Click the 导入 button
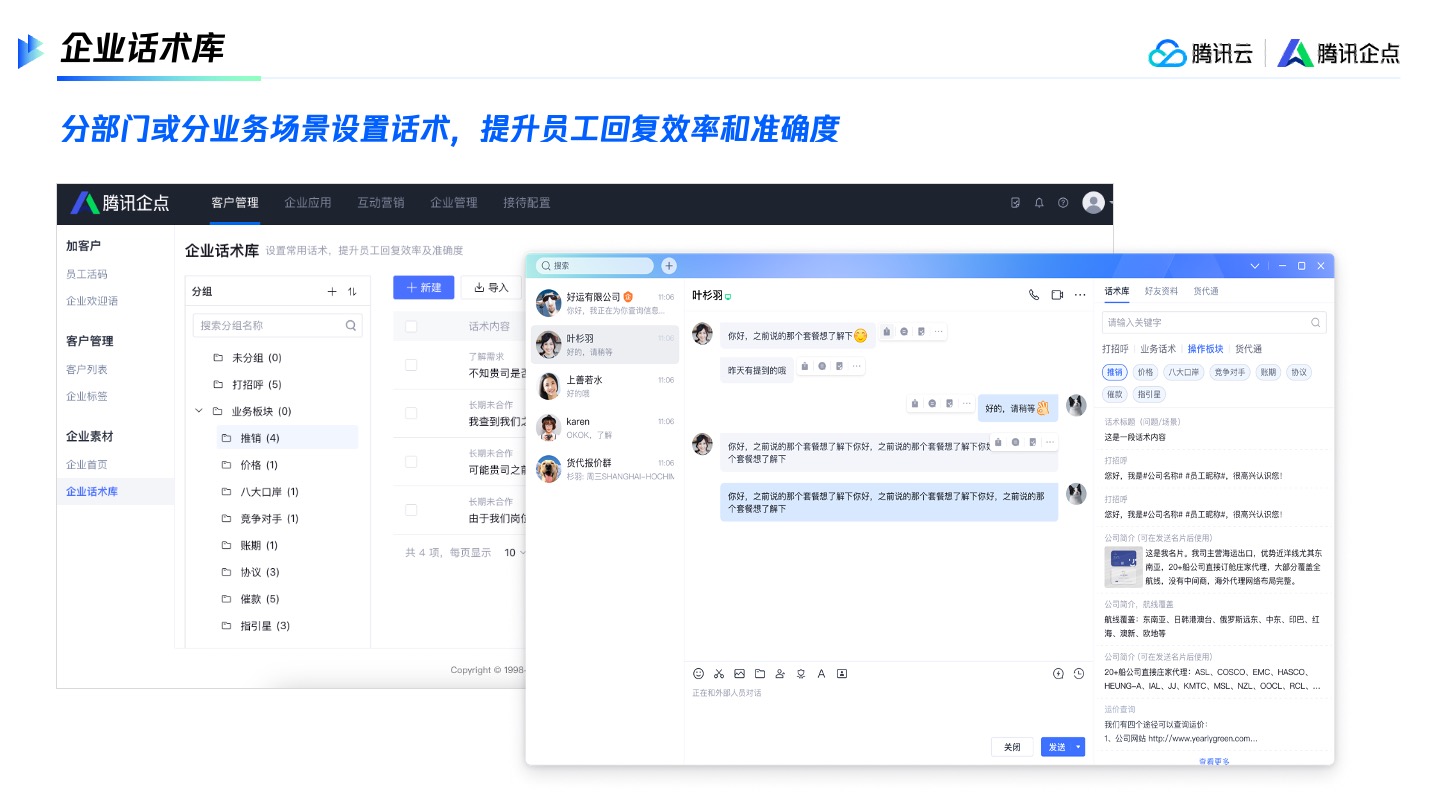Viewport: 1440px width, 810px height. 491,288
